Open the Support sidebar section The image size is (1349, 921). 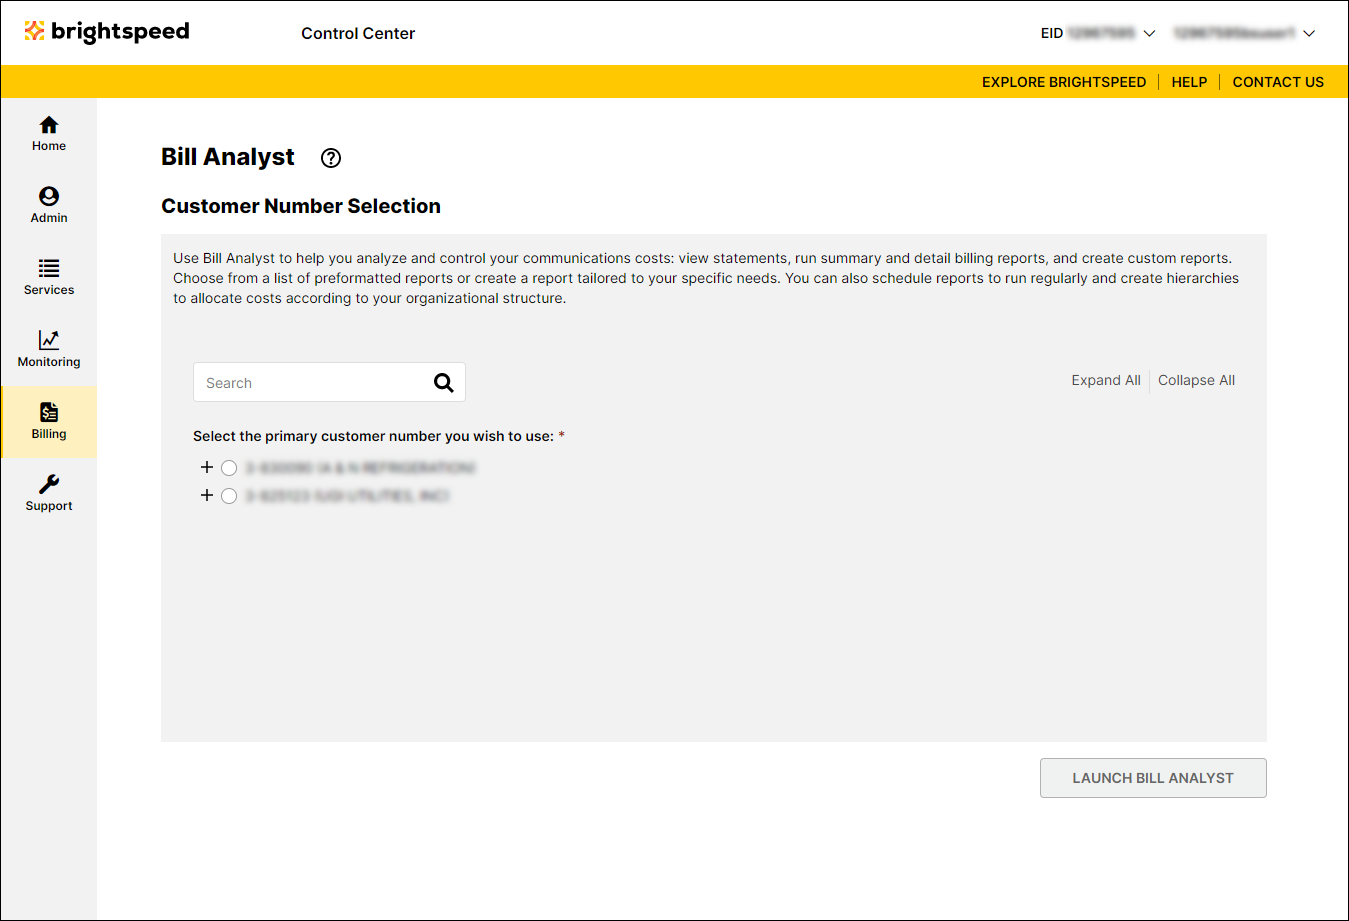point(49,494)
